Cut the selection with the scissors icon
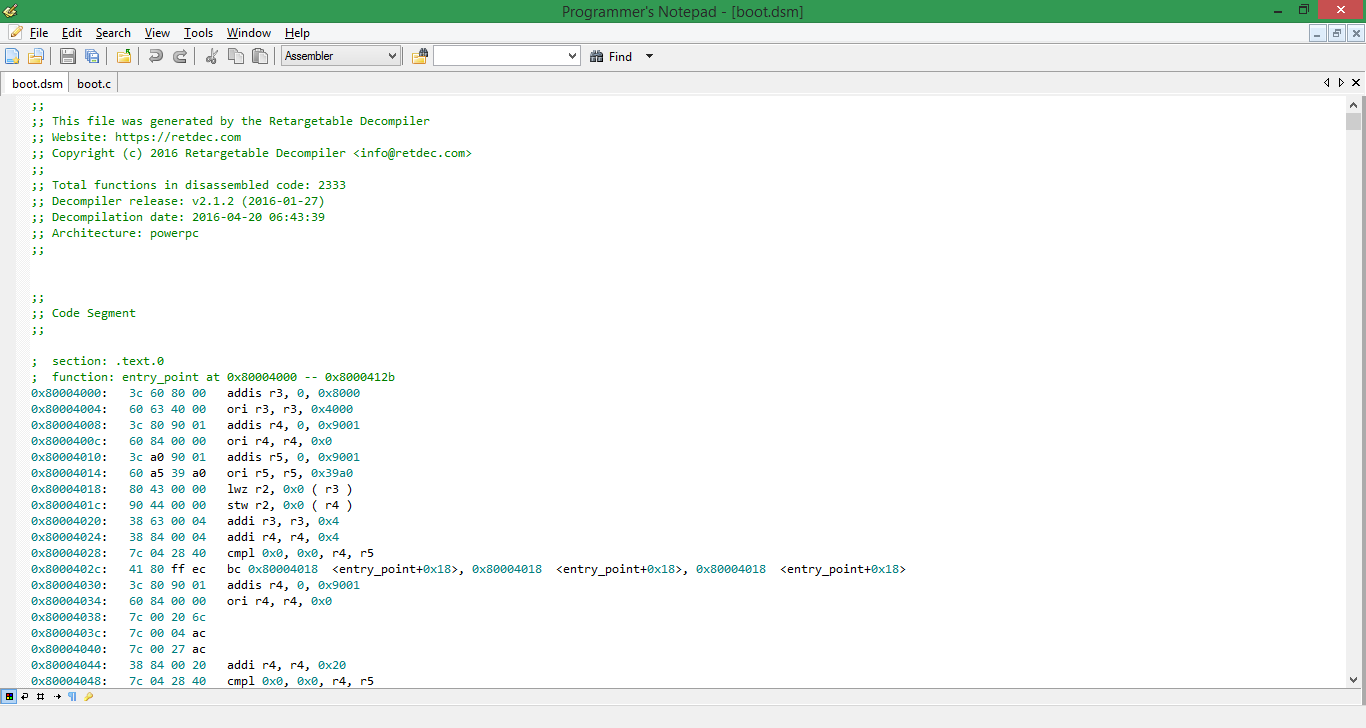 212,57
